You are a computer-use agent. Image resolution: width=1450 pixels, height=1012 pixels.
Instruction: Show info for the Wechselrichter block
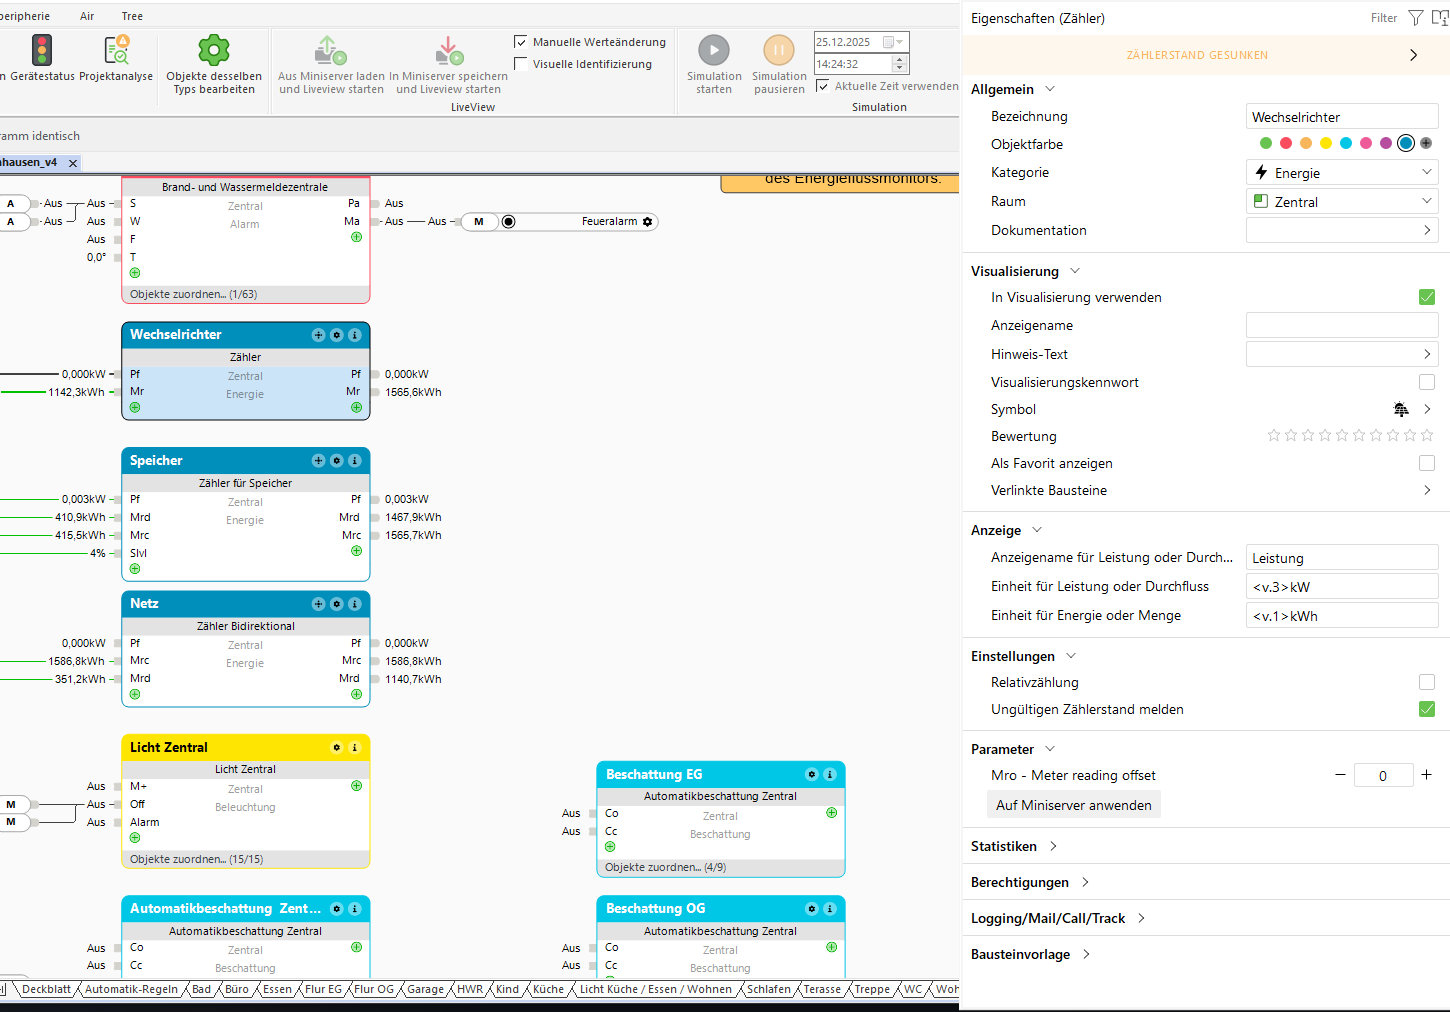coord(355,335)
